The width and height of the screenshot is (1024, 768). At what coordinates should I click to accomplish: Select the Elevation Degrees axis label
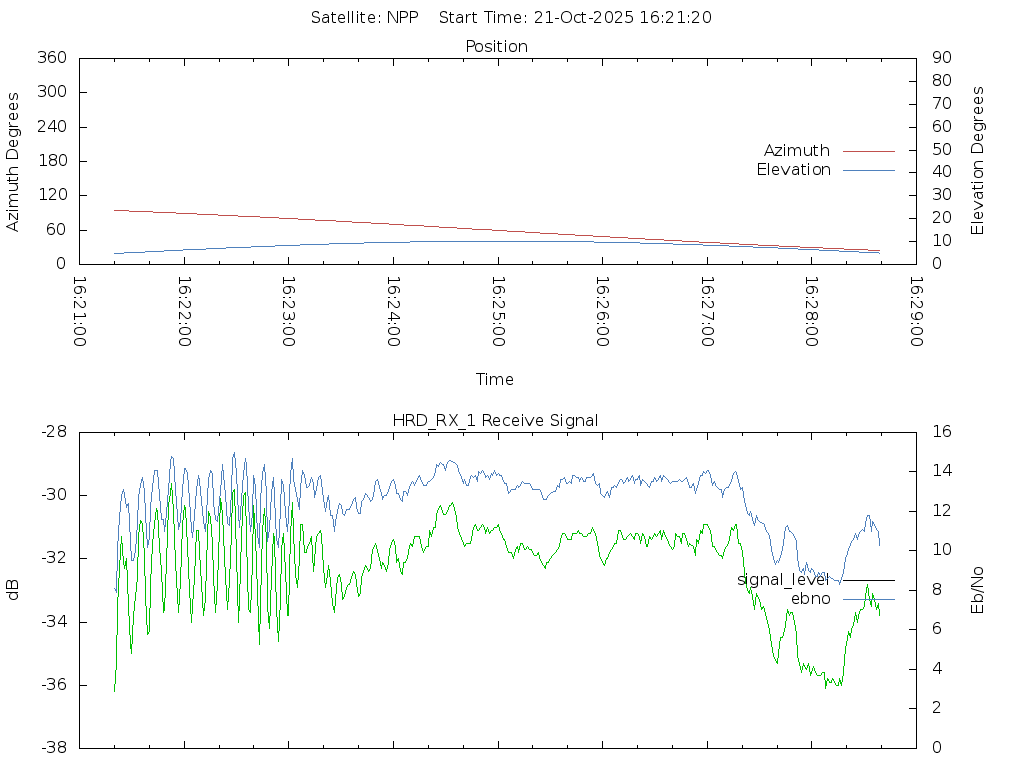pos(978,161)
